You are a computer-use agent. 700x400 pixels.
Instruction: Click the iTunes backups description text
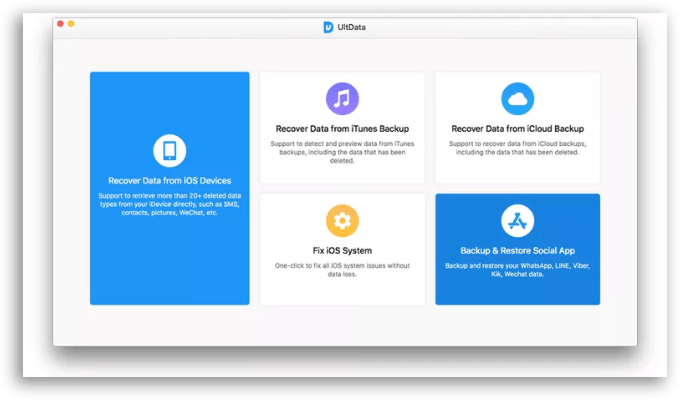[342, 152]
